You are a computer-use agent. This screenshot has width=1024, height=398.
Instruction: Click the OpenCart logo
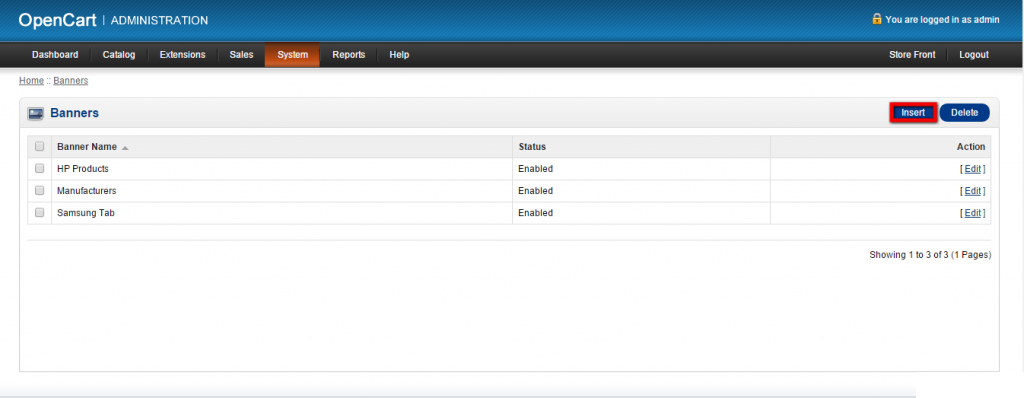pos(57,20)
